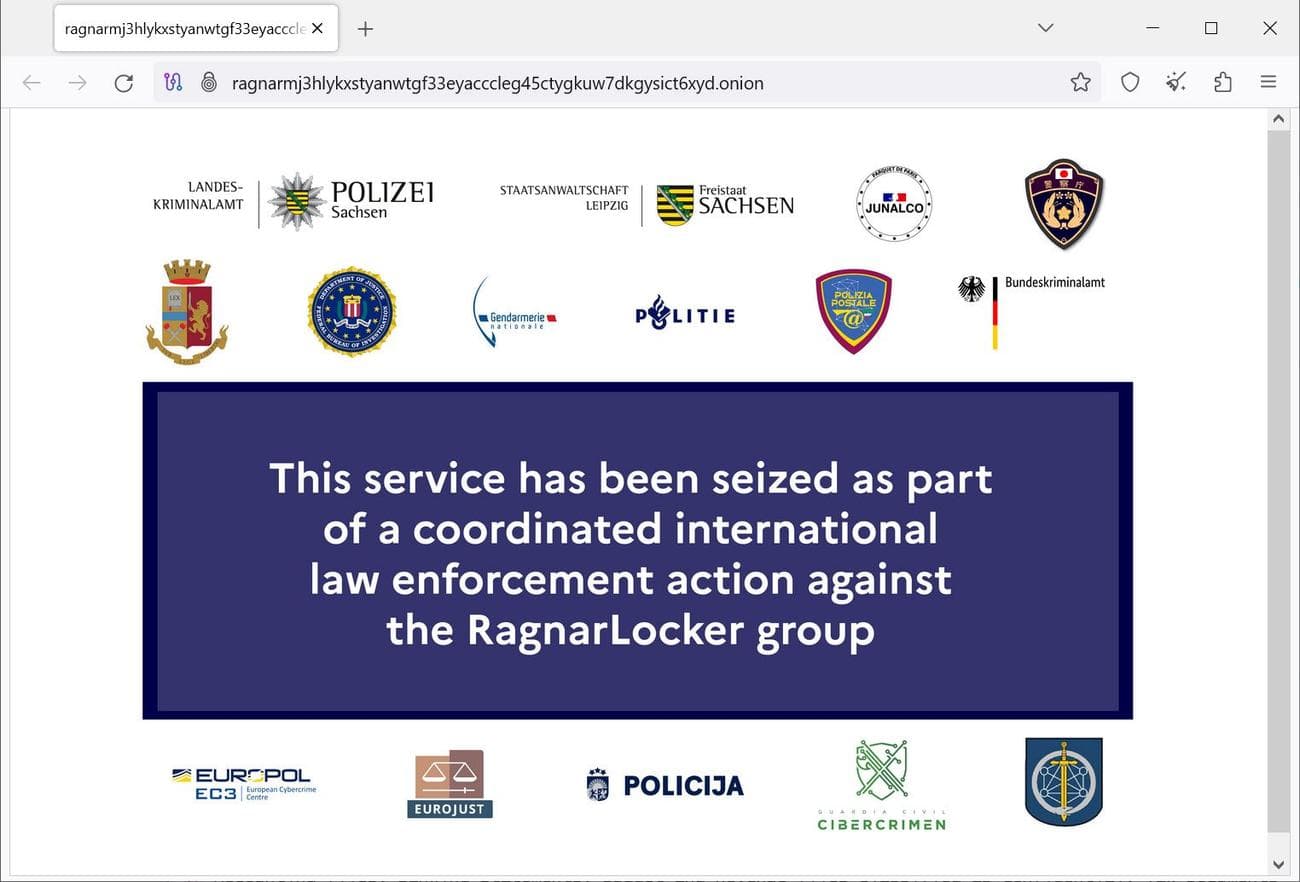Click the Latvian POLICIJA logo
The width and height of the screenshot is (1300, 882).
point(663,785)
